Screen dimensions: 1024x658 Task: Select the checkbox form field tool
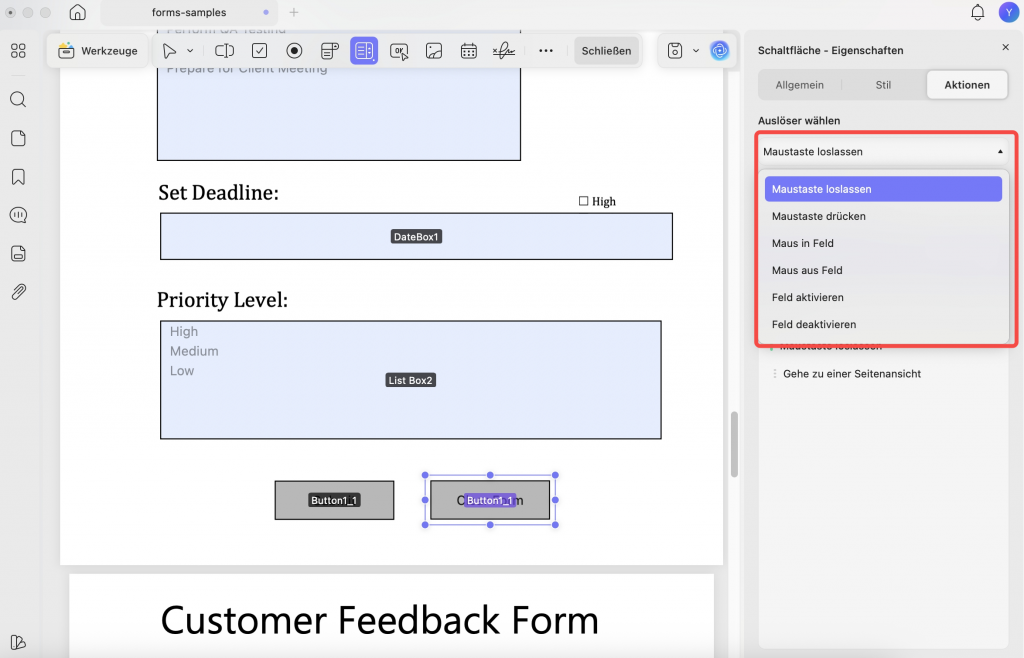tap(259, 51)
